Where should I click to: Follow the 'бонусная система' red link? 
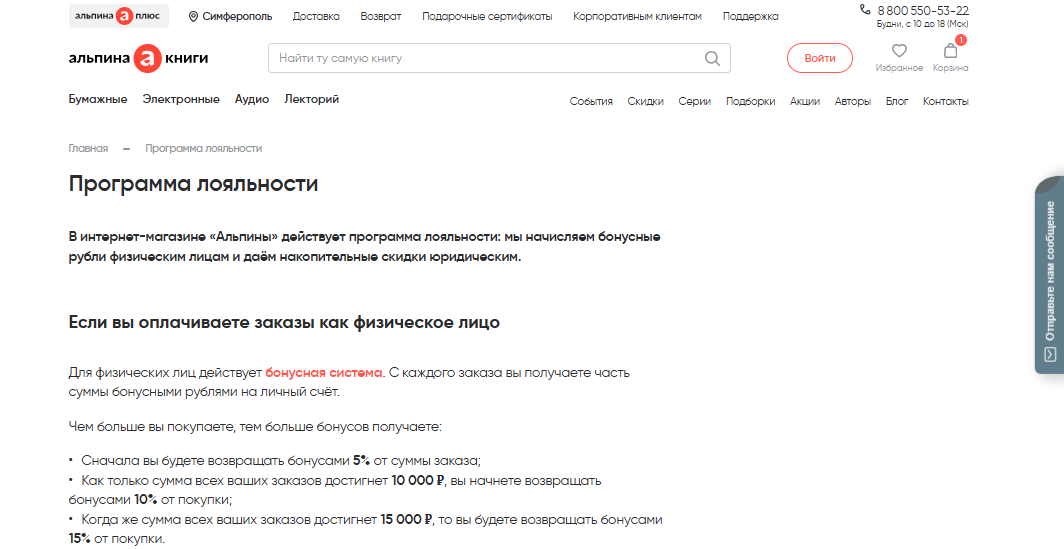pyautogui.click(x=324, y=373)
